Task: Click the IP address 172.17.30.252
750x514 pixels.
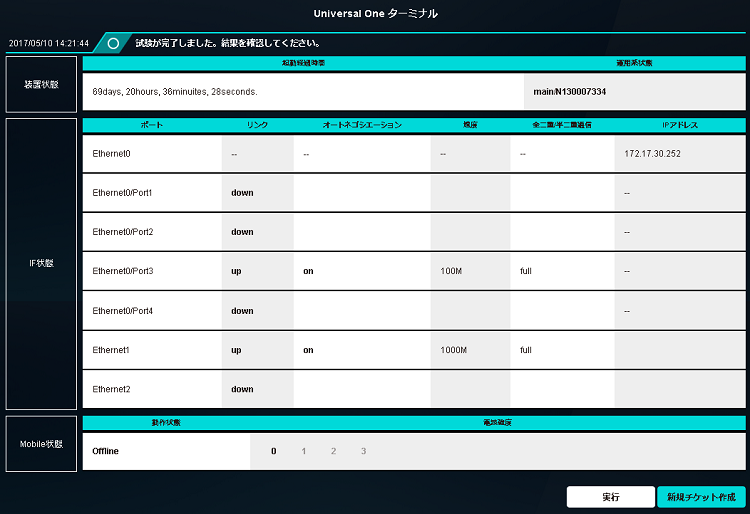Action: (x=651, y=154)
